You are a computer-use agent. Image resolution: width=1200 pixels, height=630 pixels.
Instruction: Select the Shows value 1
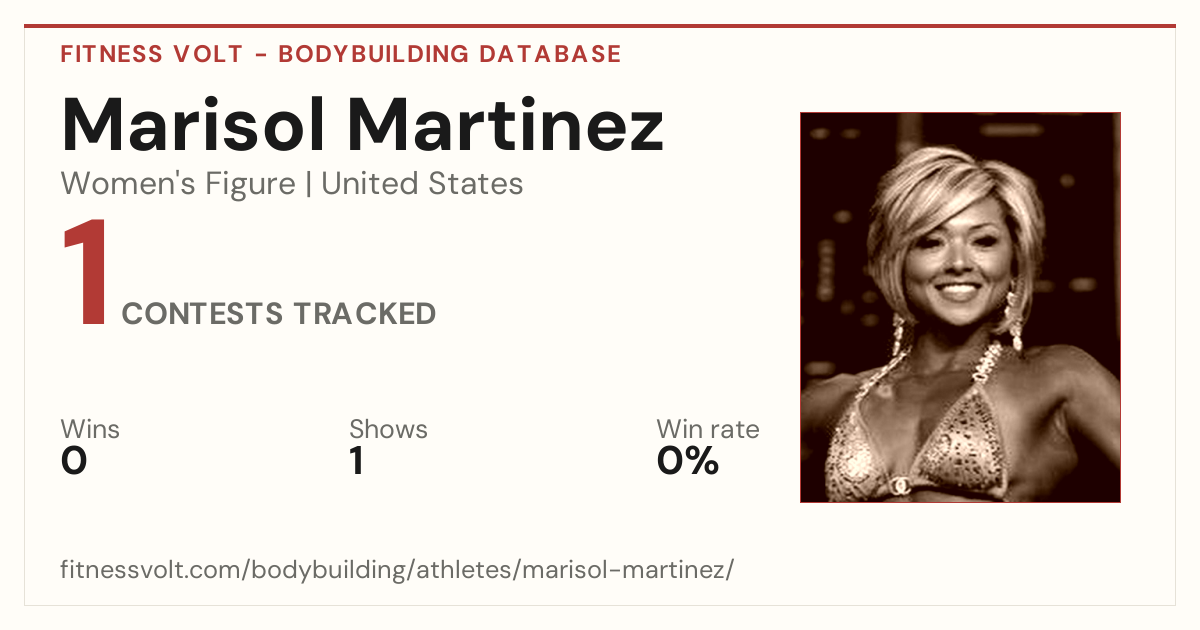tap(356, 461)
